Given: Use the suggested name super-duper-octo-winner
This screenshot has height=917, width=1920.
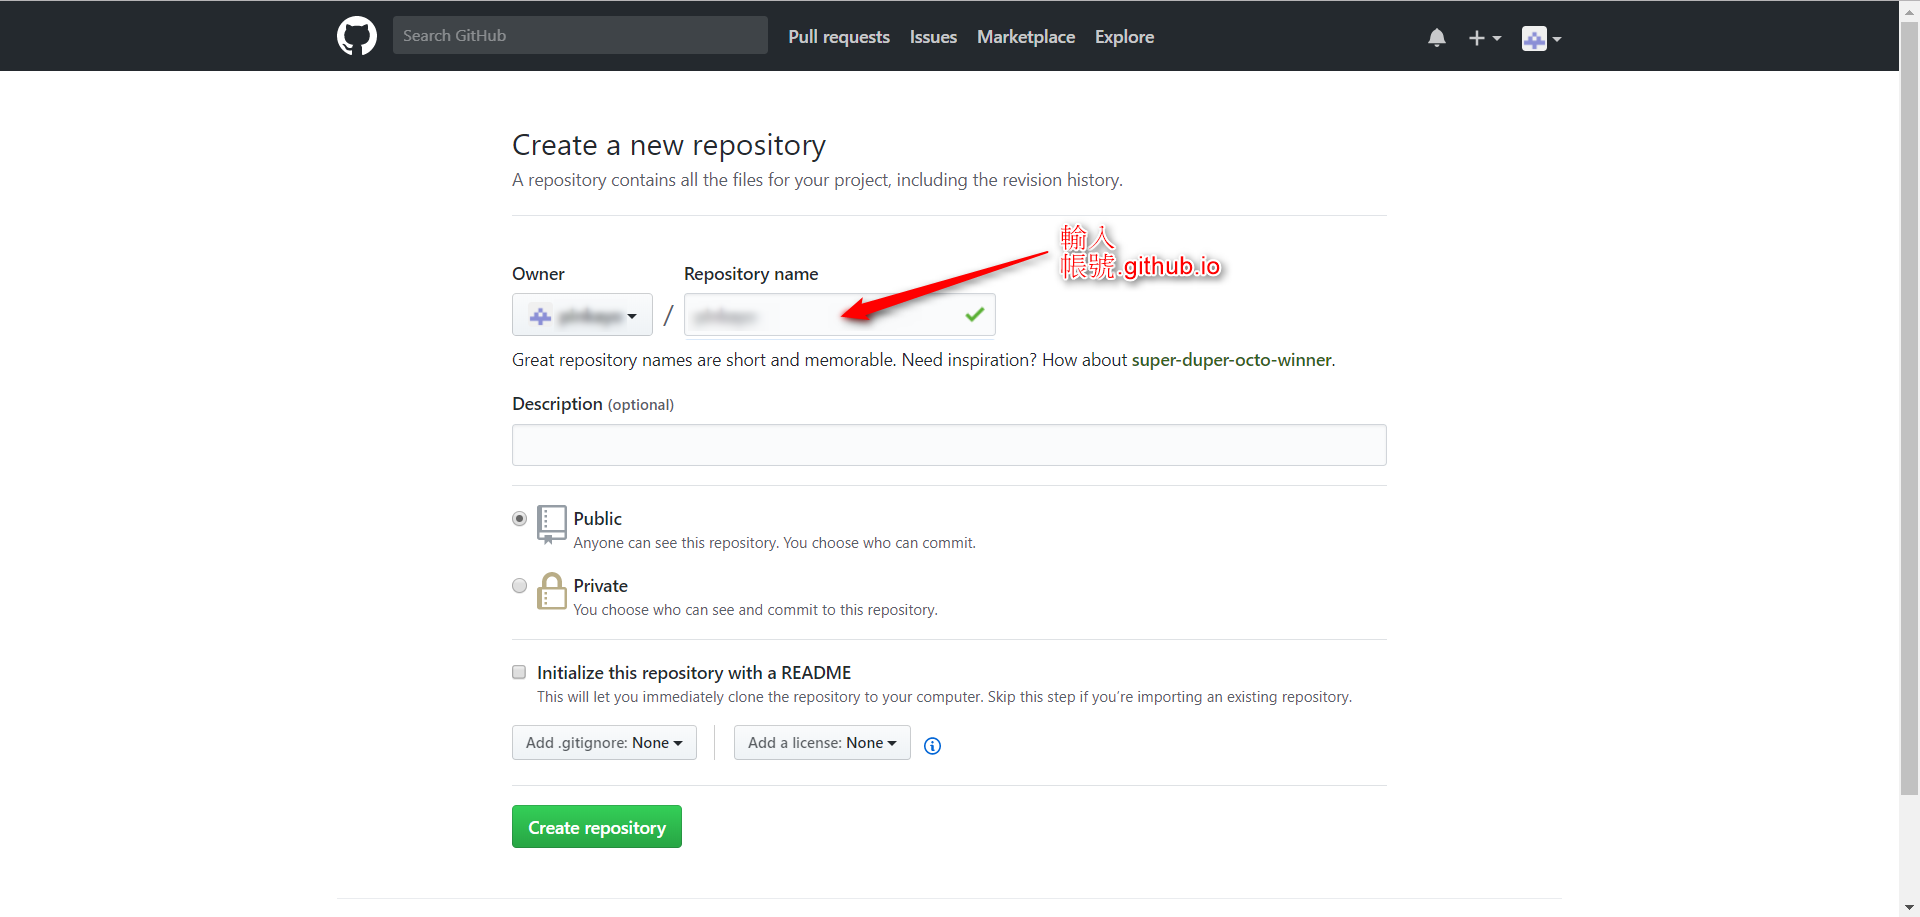Looking at the screenshot, I should [x=1231, y=360].
